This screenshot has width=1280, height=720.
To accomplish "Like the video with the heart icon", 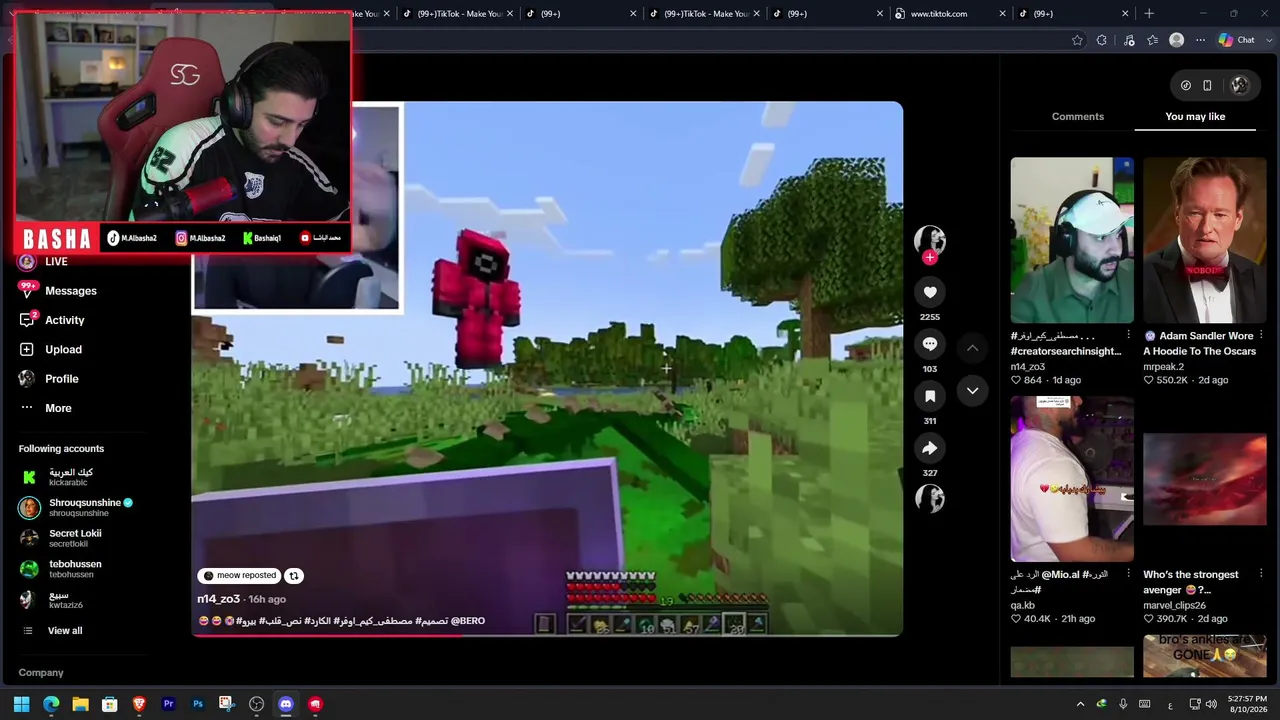I will (930, 292).
